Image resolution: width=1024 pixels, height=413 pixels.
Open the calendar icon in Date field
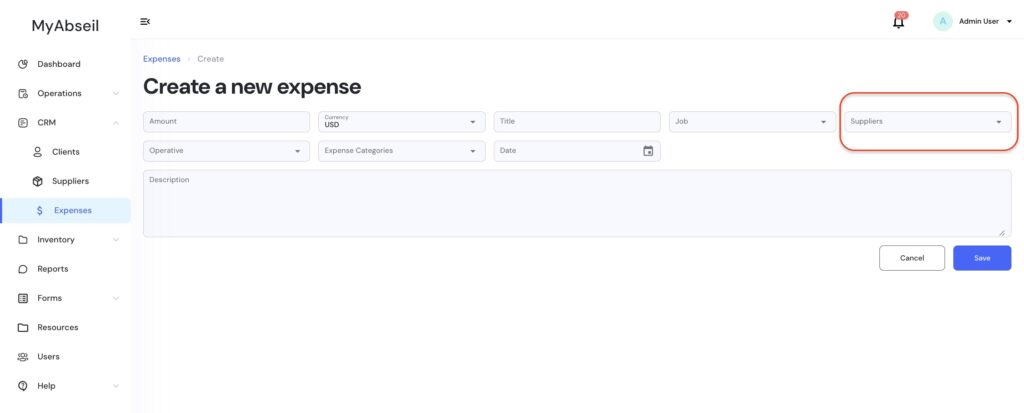[648, 151]
